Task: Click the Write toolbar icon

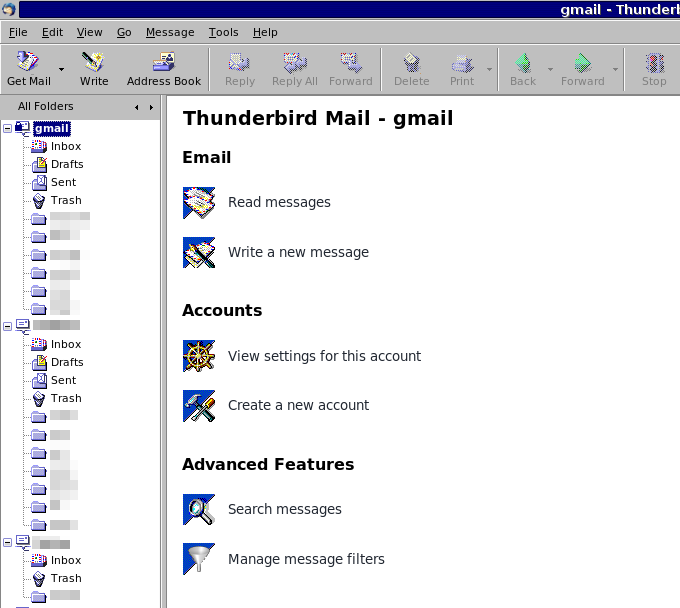Action: [94, 62]
